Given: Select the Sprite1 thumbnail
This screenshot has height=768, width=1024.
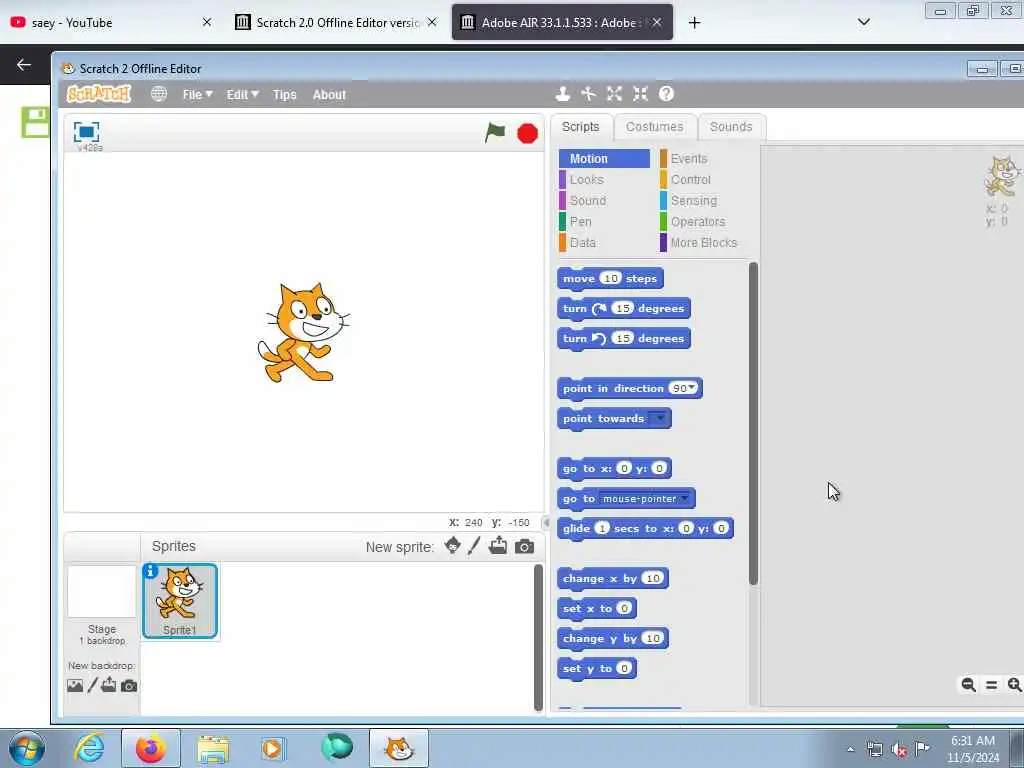Looking at the screenshot, I should (x=180, y=601).
